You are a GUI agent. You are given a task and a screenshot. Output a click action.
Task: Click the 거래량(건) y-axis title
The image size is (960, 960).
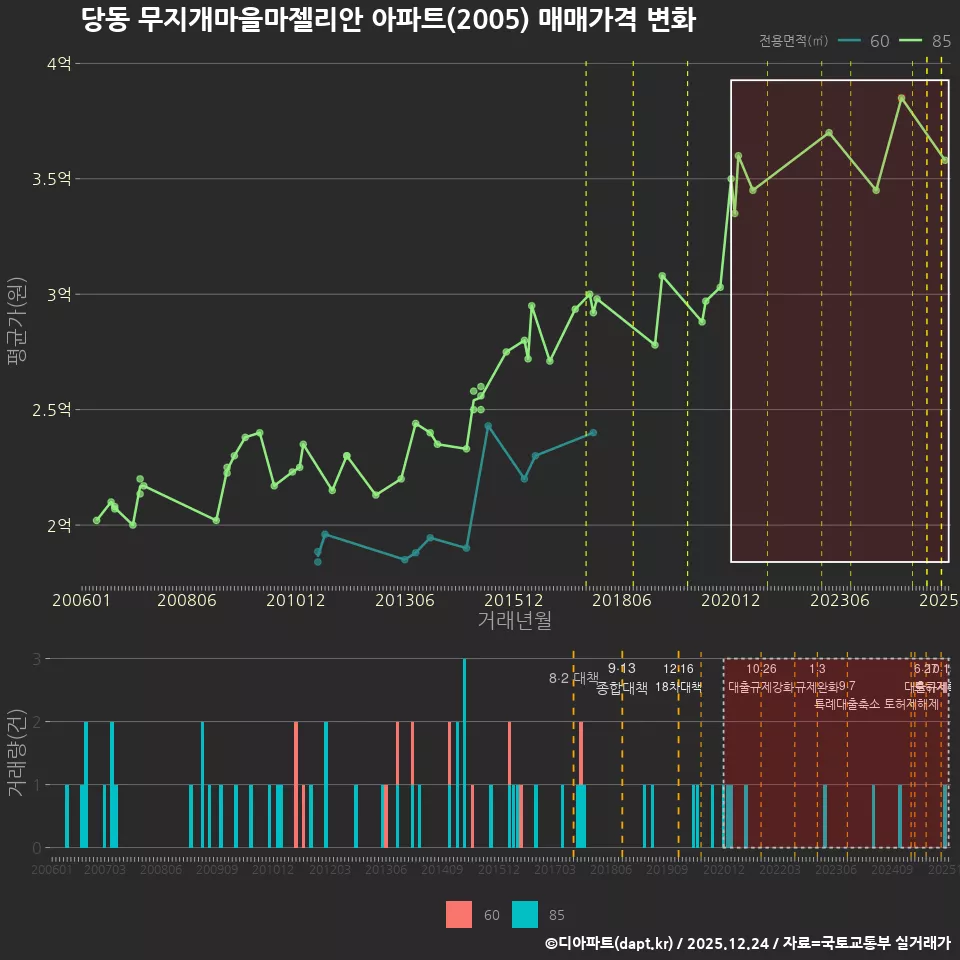point(16,753)
